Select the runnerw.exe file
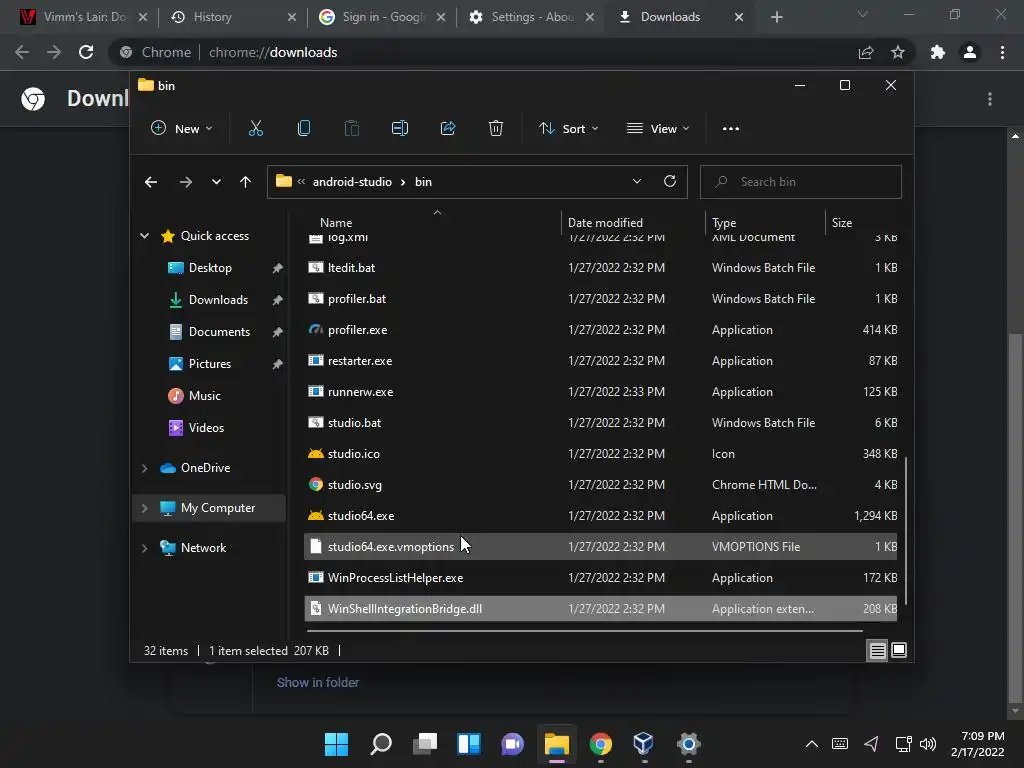Image resolution: width=1024 pixels, height=768 pixels. 600,392
